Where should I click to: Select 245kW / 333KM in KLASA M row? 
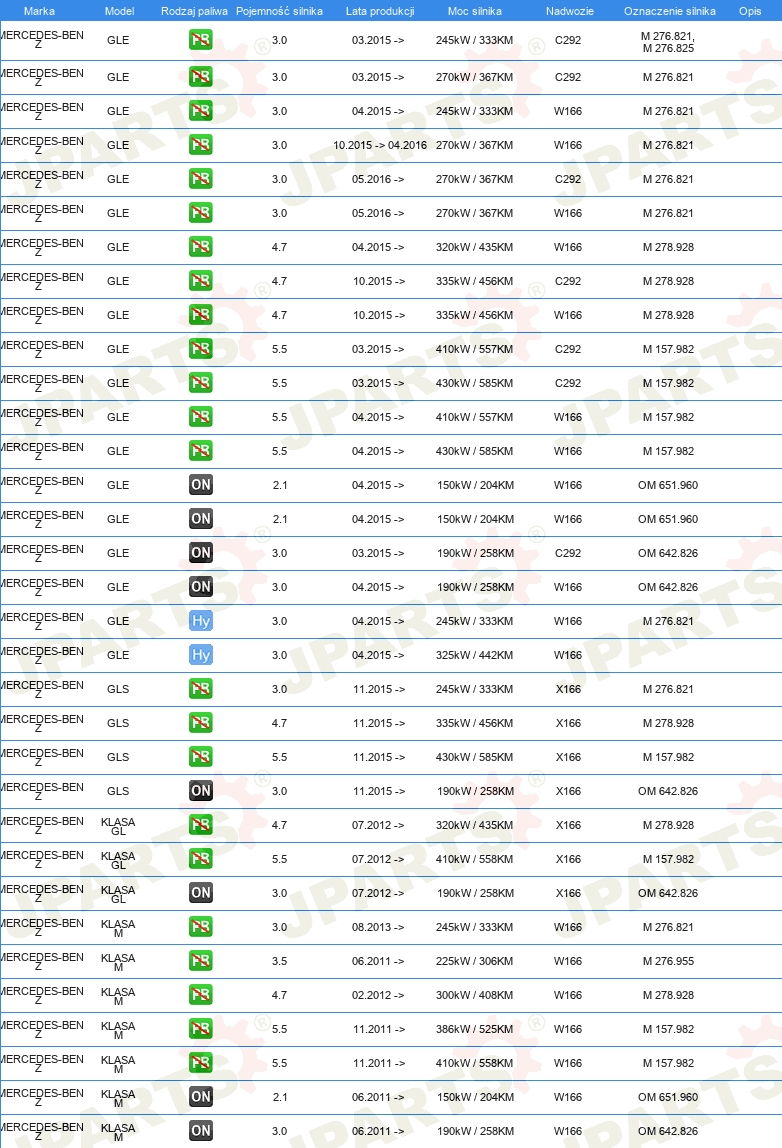pos(474,927)
